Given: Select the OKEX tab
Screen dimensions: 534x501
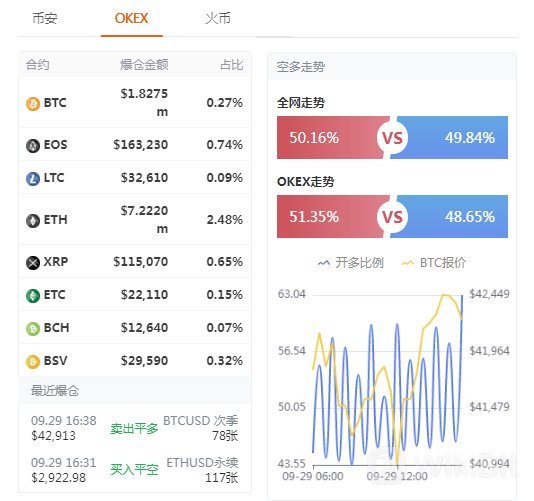Looking at the screenshot, I should 131,18.
